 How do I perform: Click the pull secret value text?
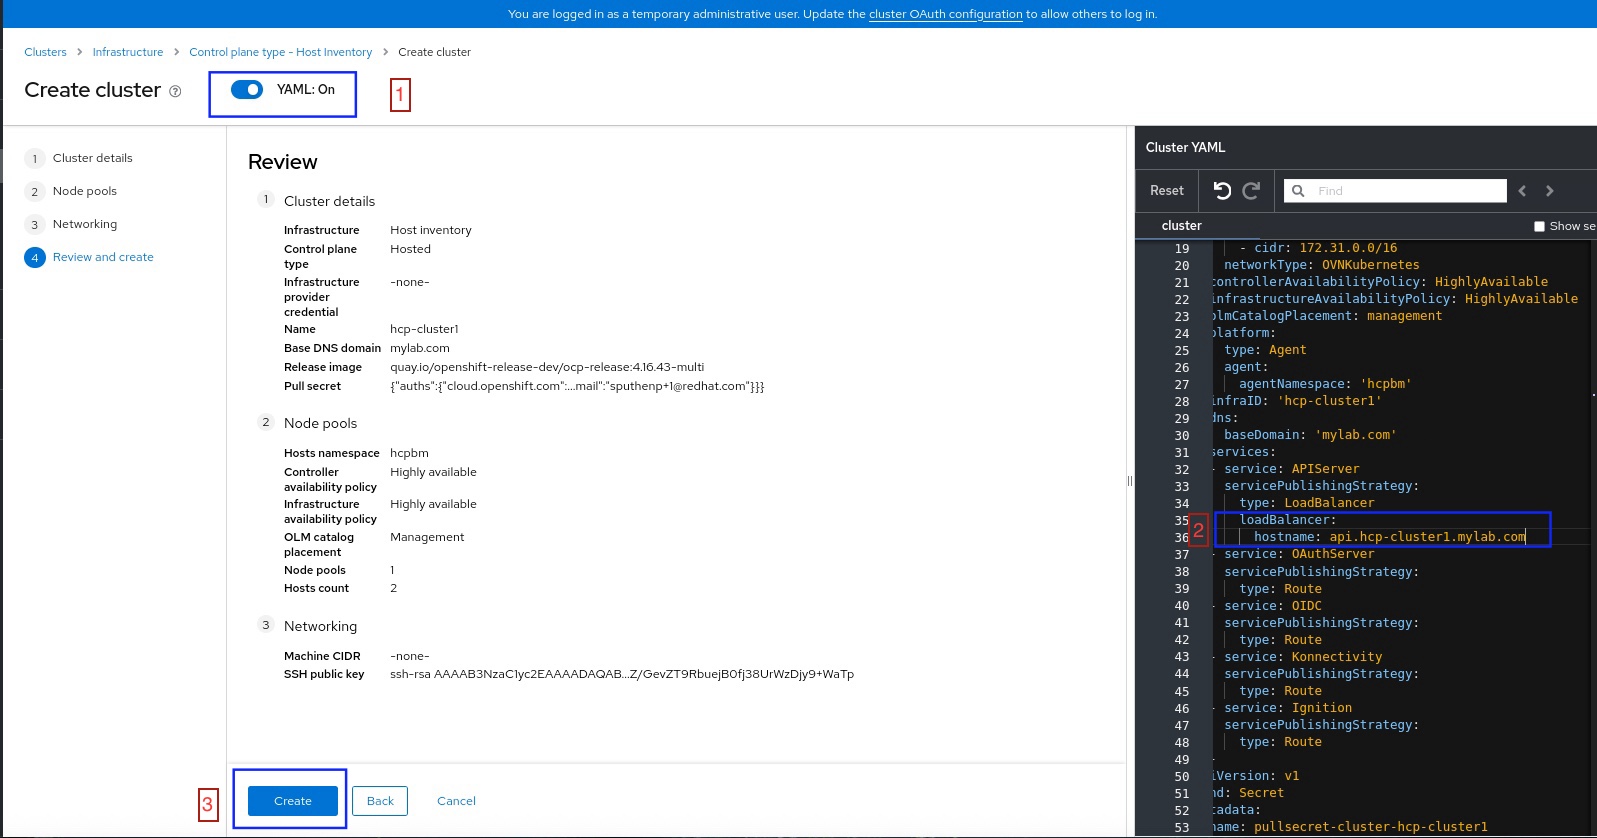(x=577, y=386)
